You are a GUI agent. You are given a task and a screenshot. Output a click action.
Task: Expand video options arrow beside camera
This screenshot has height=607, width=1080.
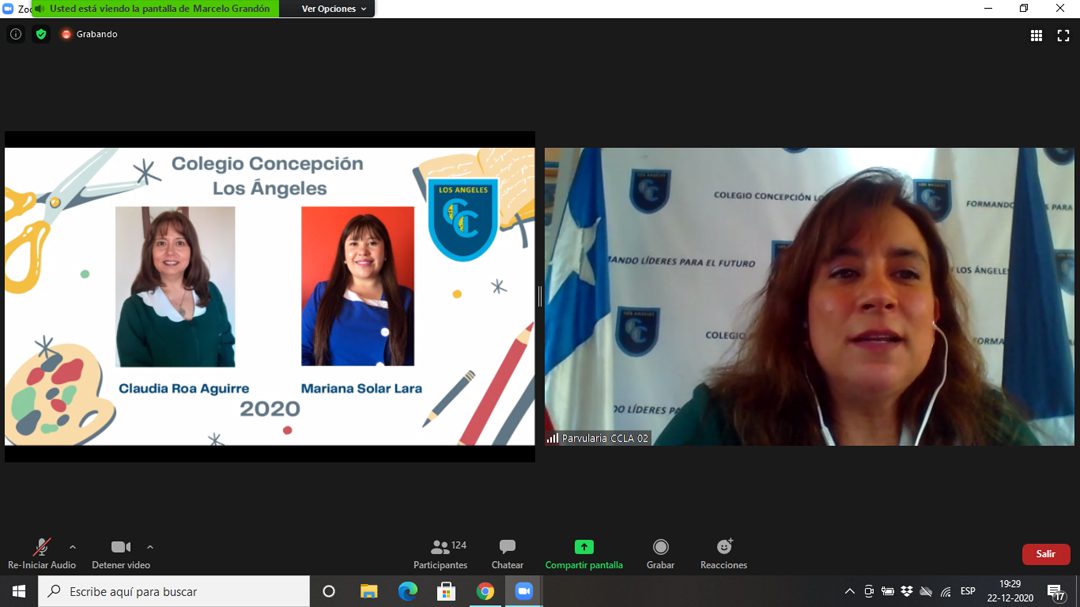150,547
